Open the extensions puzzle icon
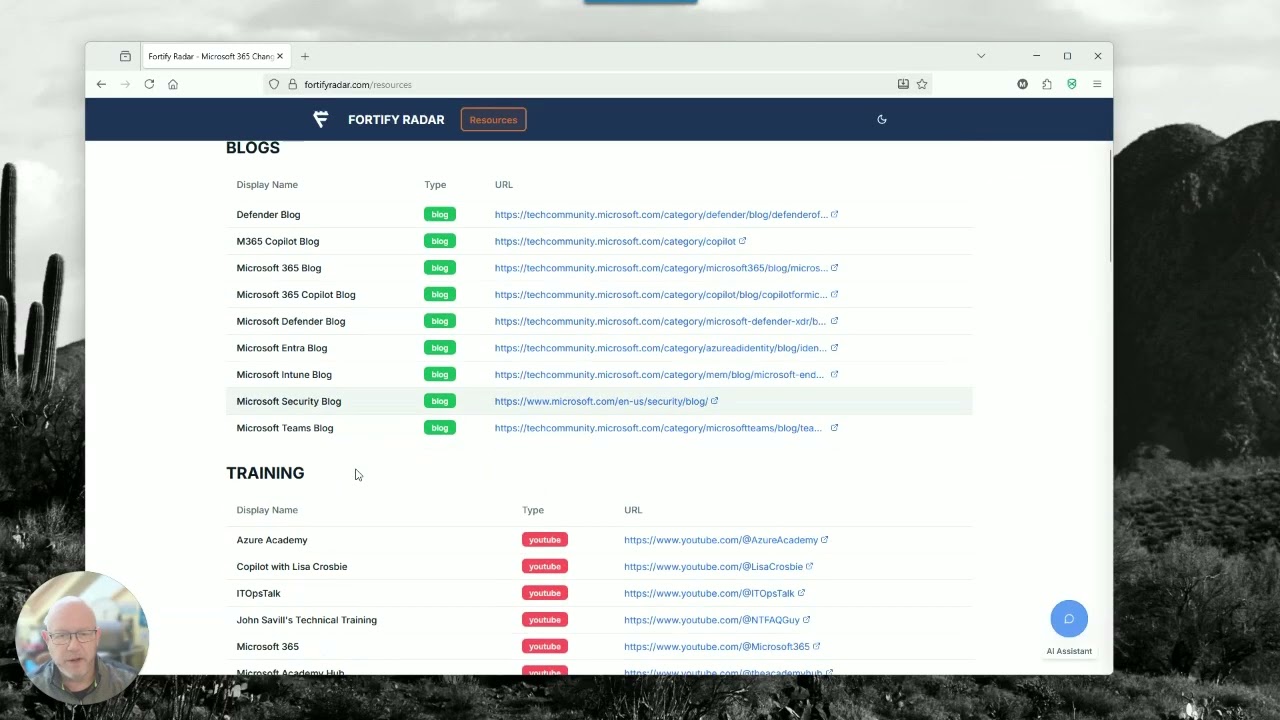 pos(1047,84)
